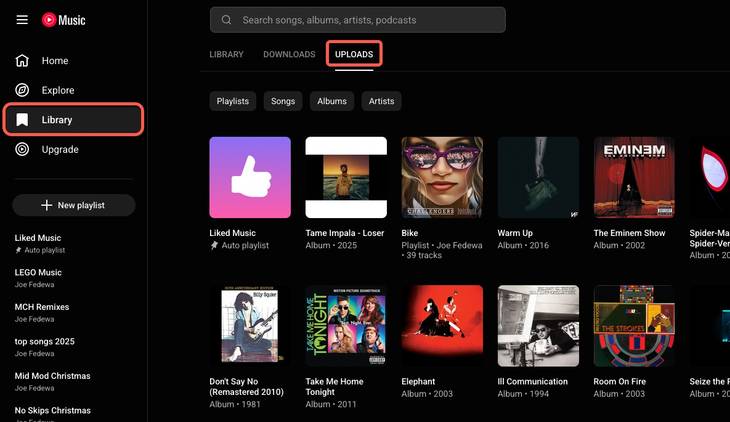Click 'Album • 1994' under Ill Communication
This screenshot has height=422, width=730.
pyautogui.click(x=523, y=394)
